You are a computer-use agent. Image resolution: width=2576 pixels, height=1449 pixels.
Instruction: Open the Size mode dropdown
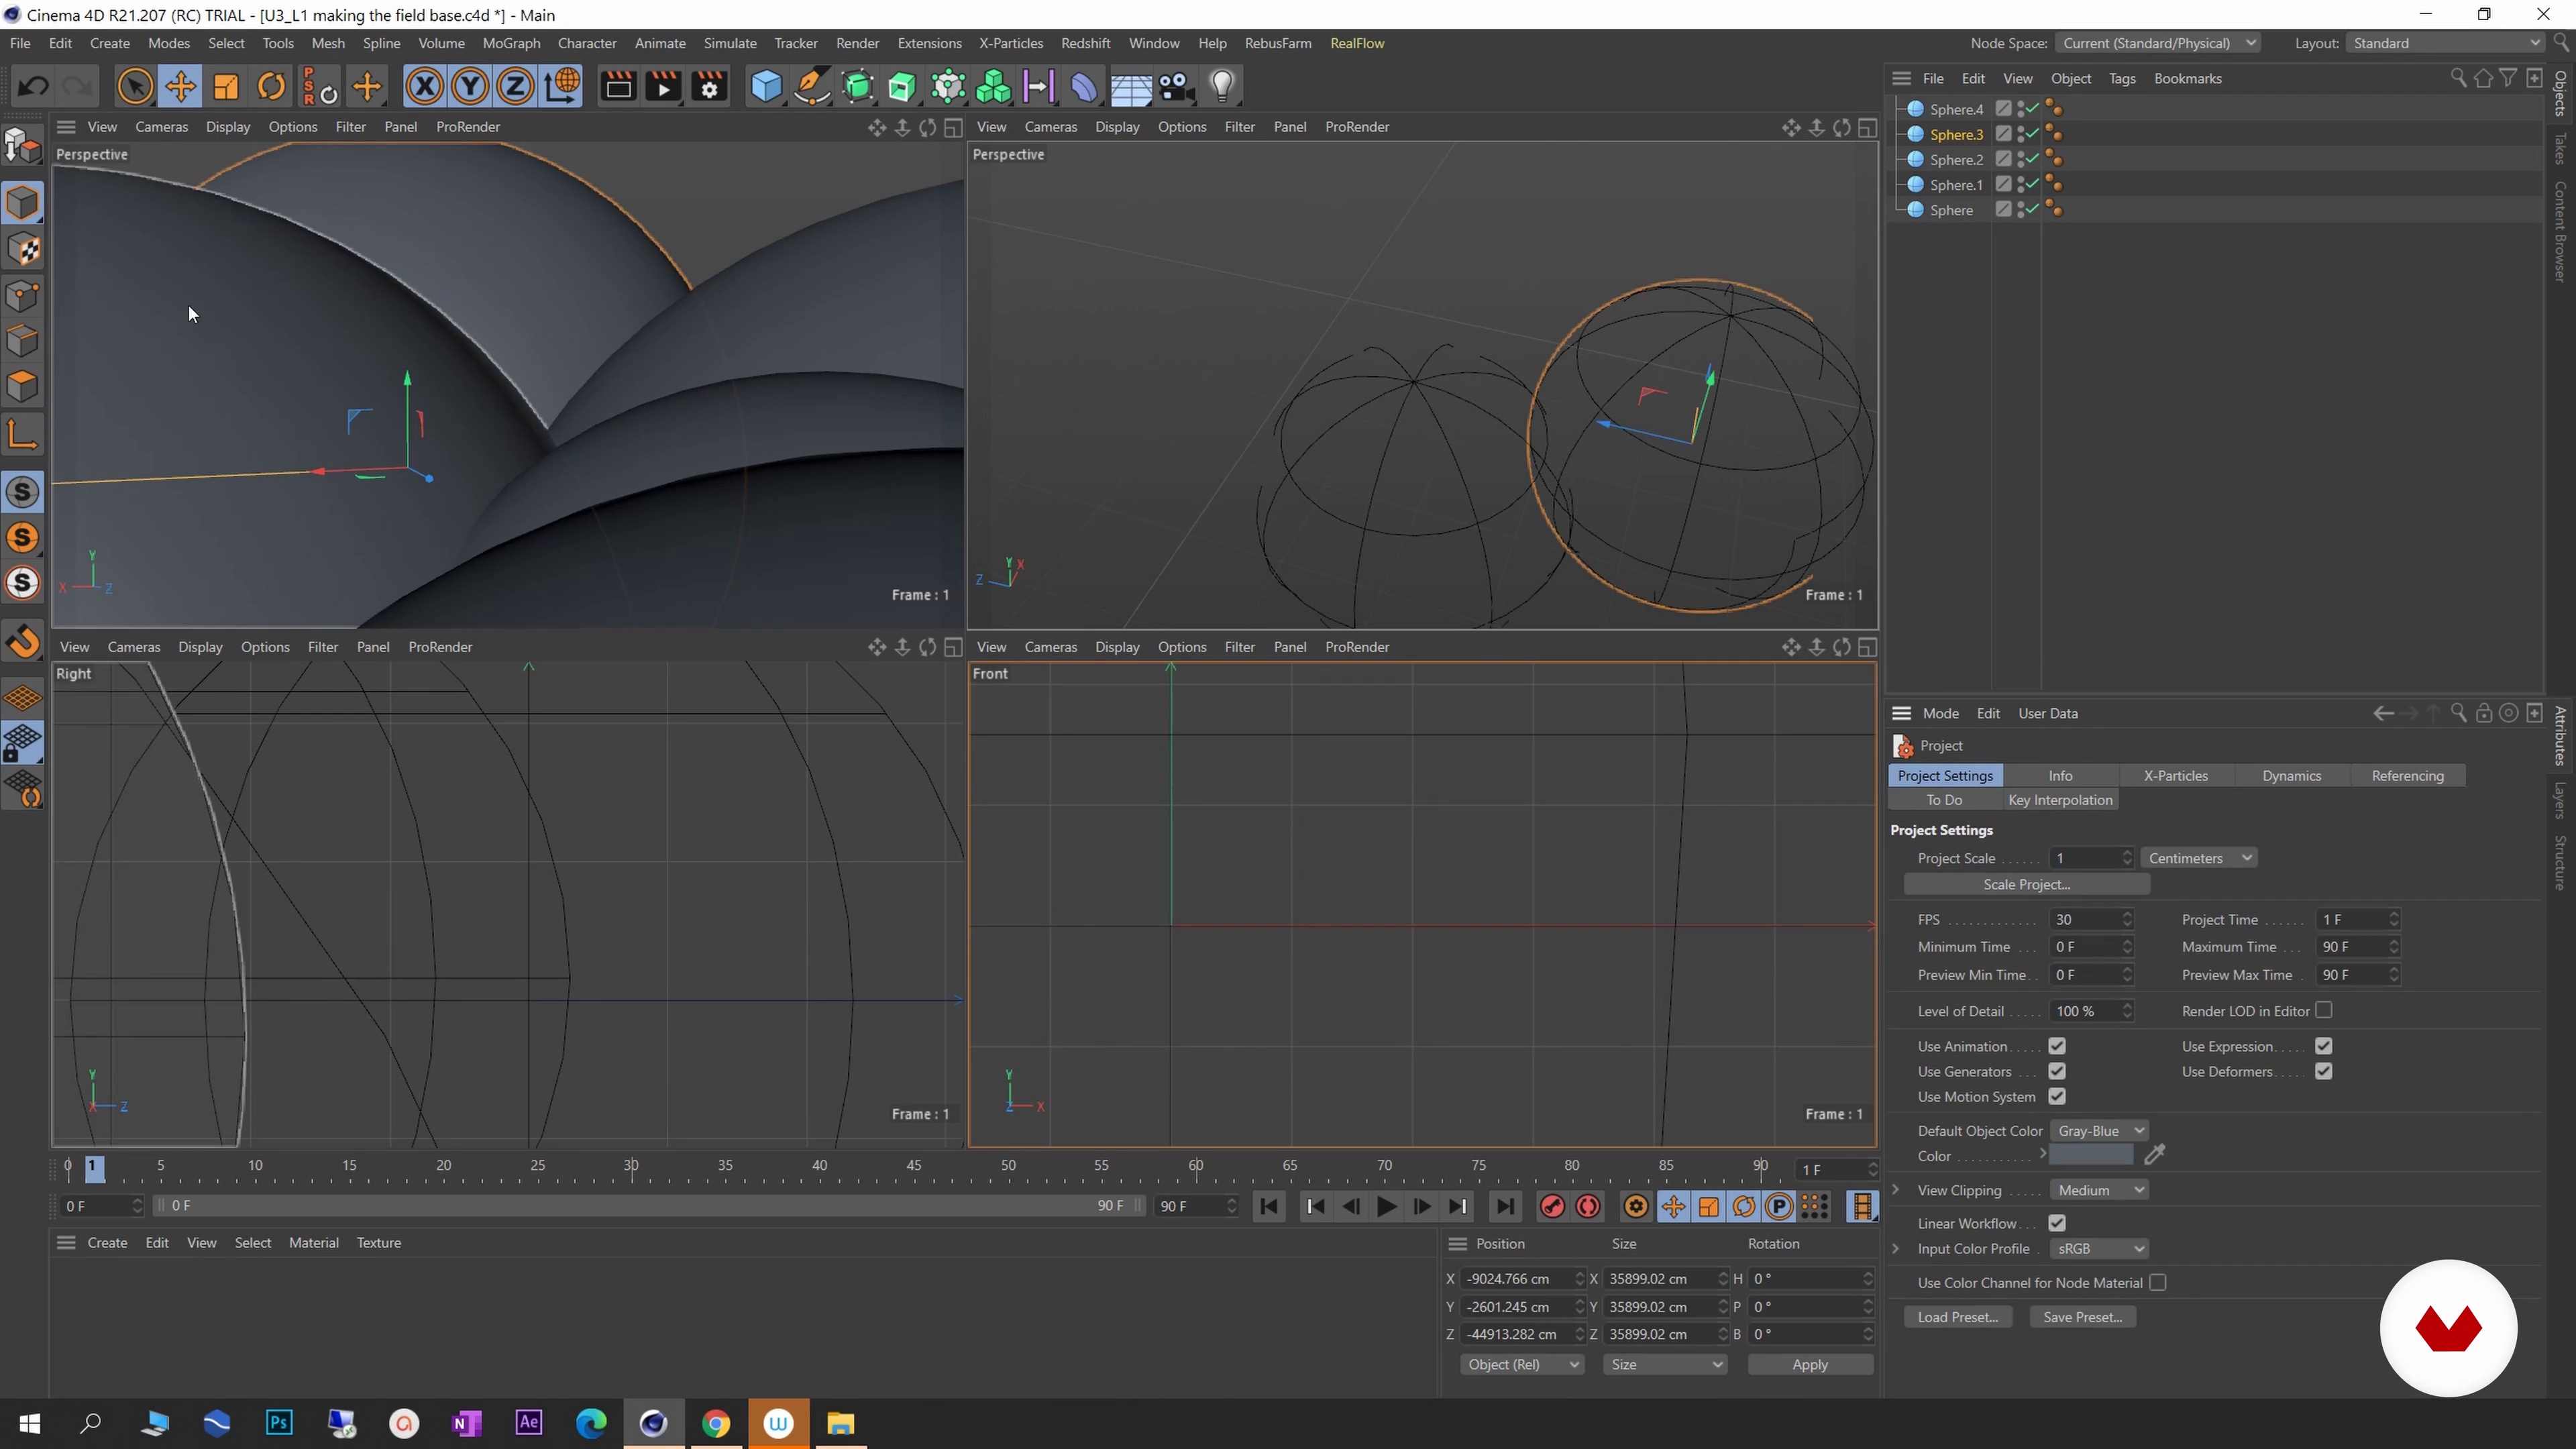click(x=1665, y=1365)
